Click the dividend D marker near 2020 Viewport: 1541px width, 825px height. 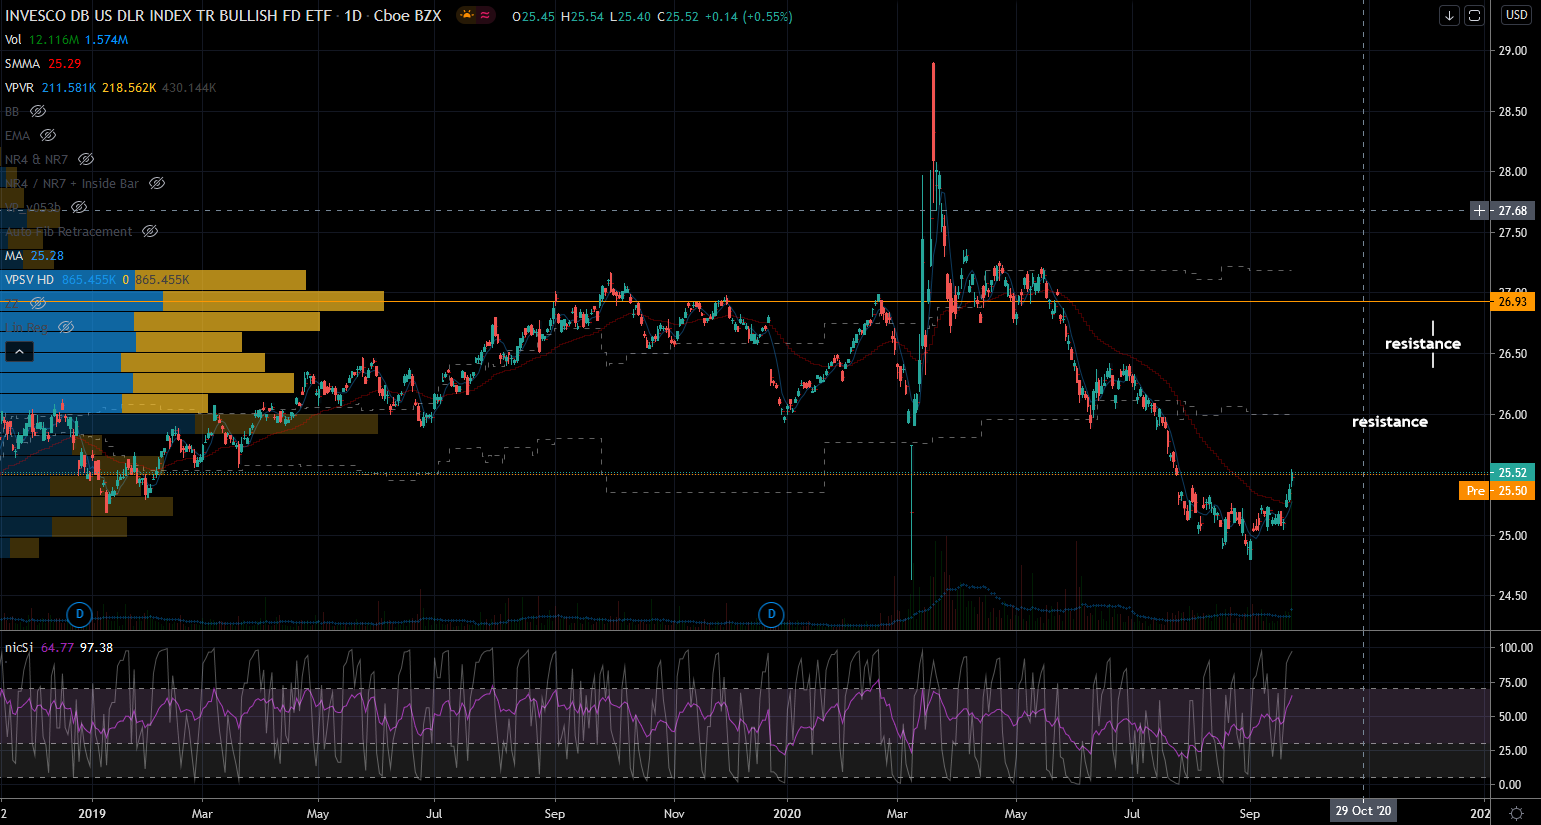[x=770, y=614]
